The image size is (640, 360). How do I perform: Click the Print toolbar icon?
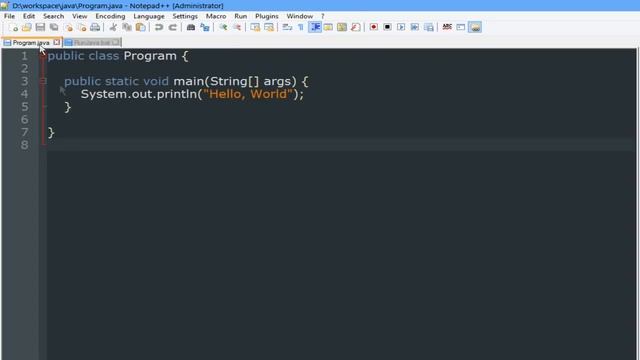tap(95, 27)
